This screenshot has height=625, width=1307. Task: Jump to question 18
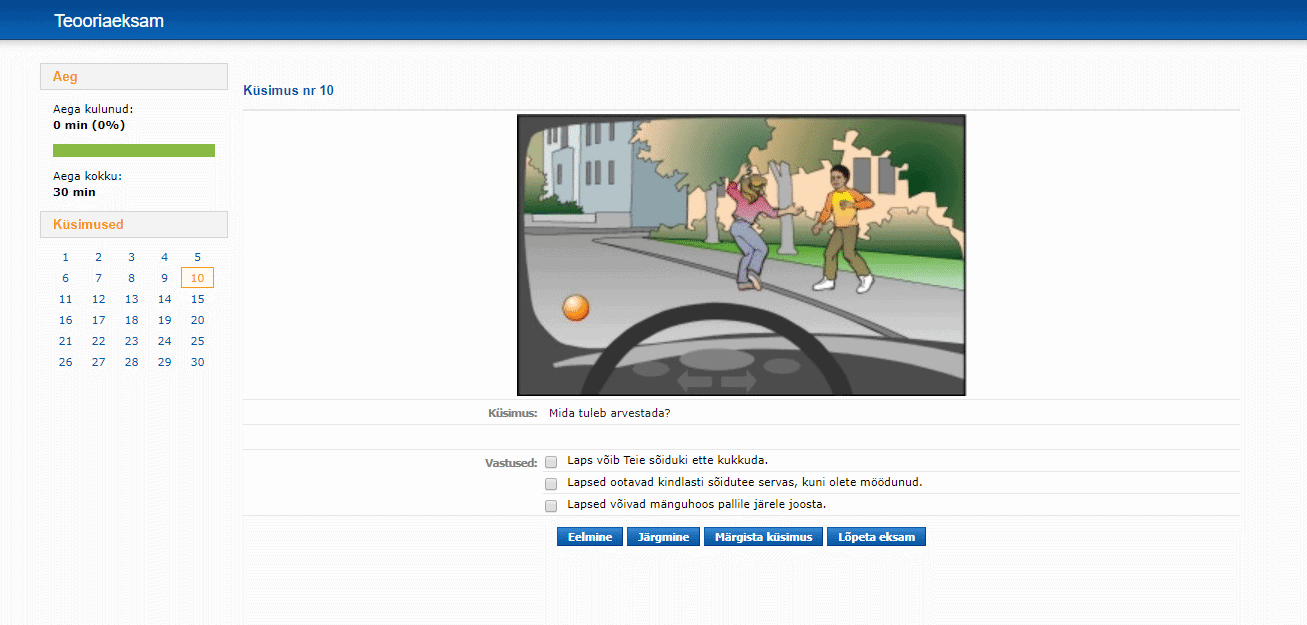point(132,320)
